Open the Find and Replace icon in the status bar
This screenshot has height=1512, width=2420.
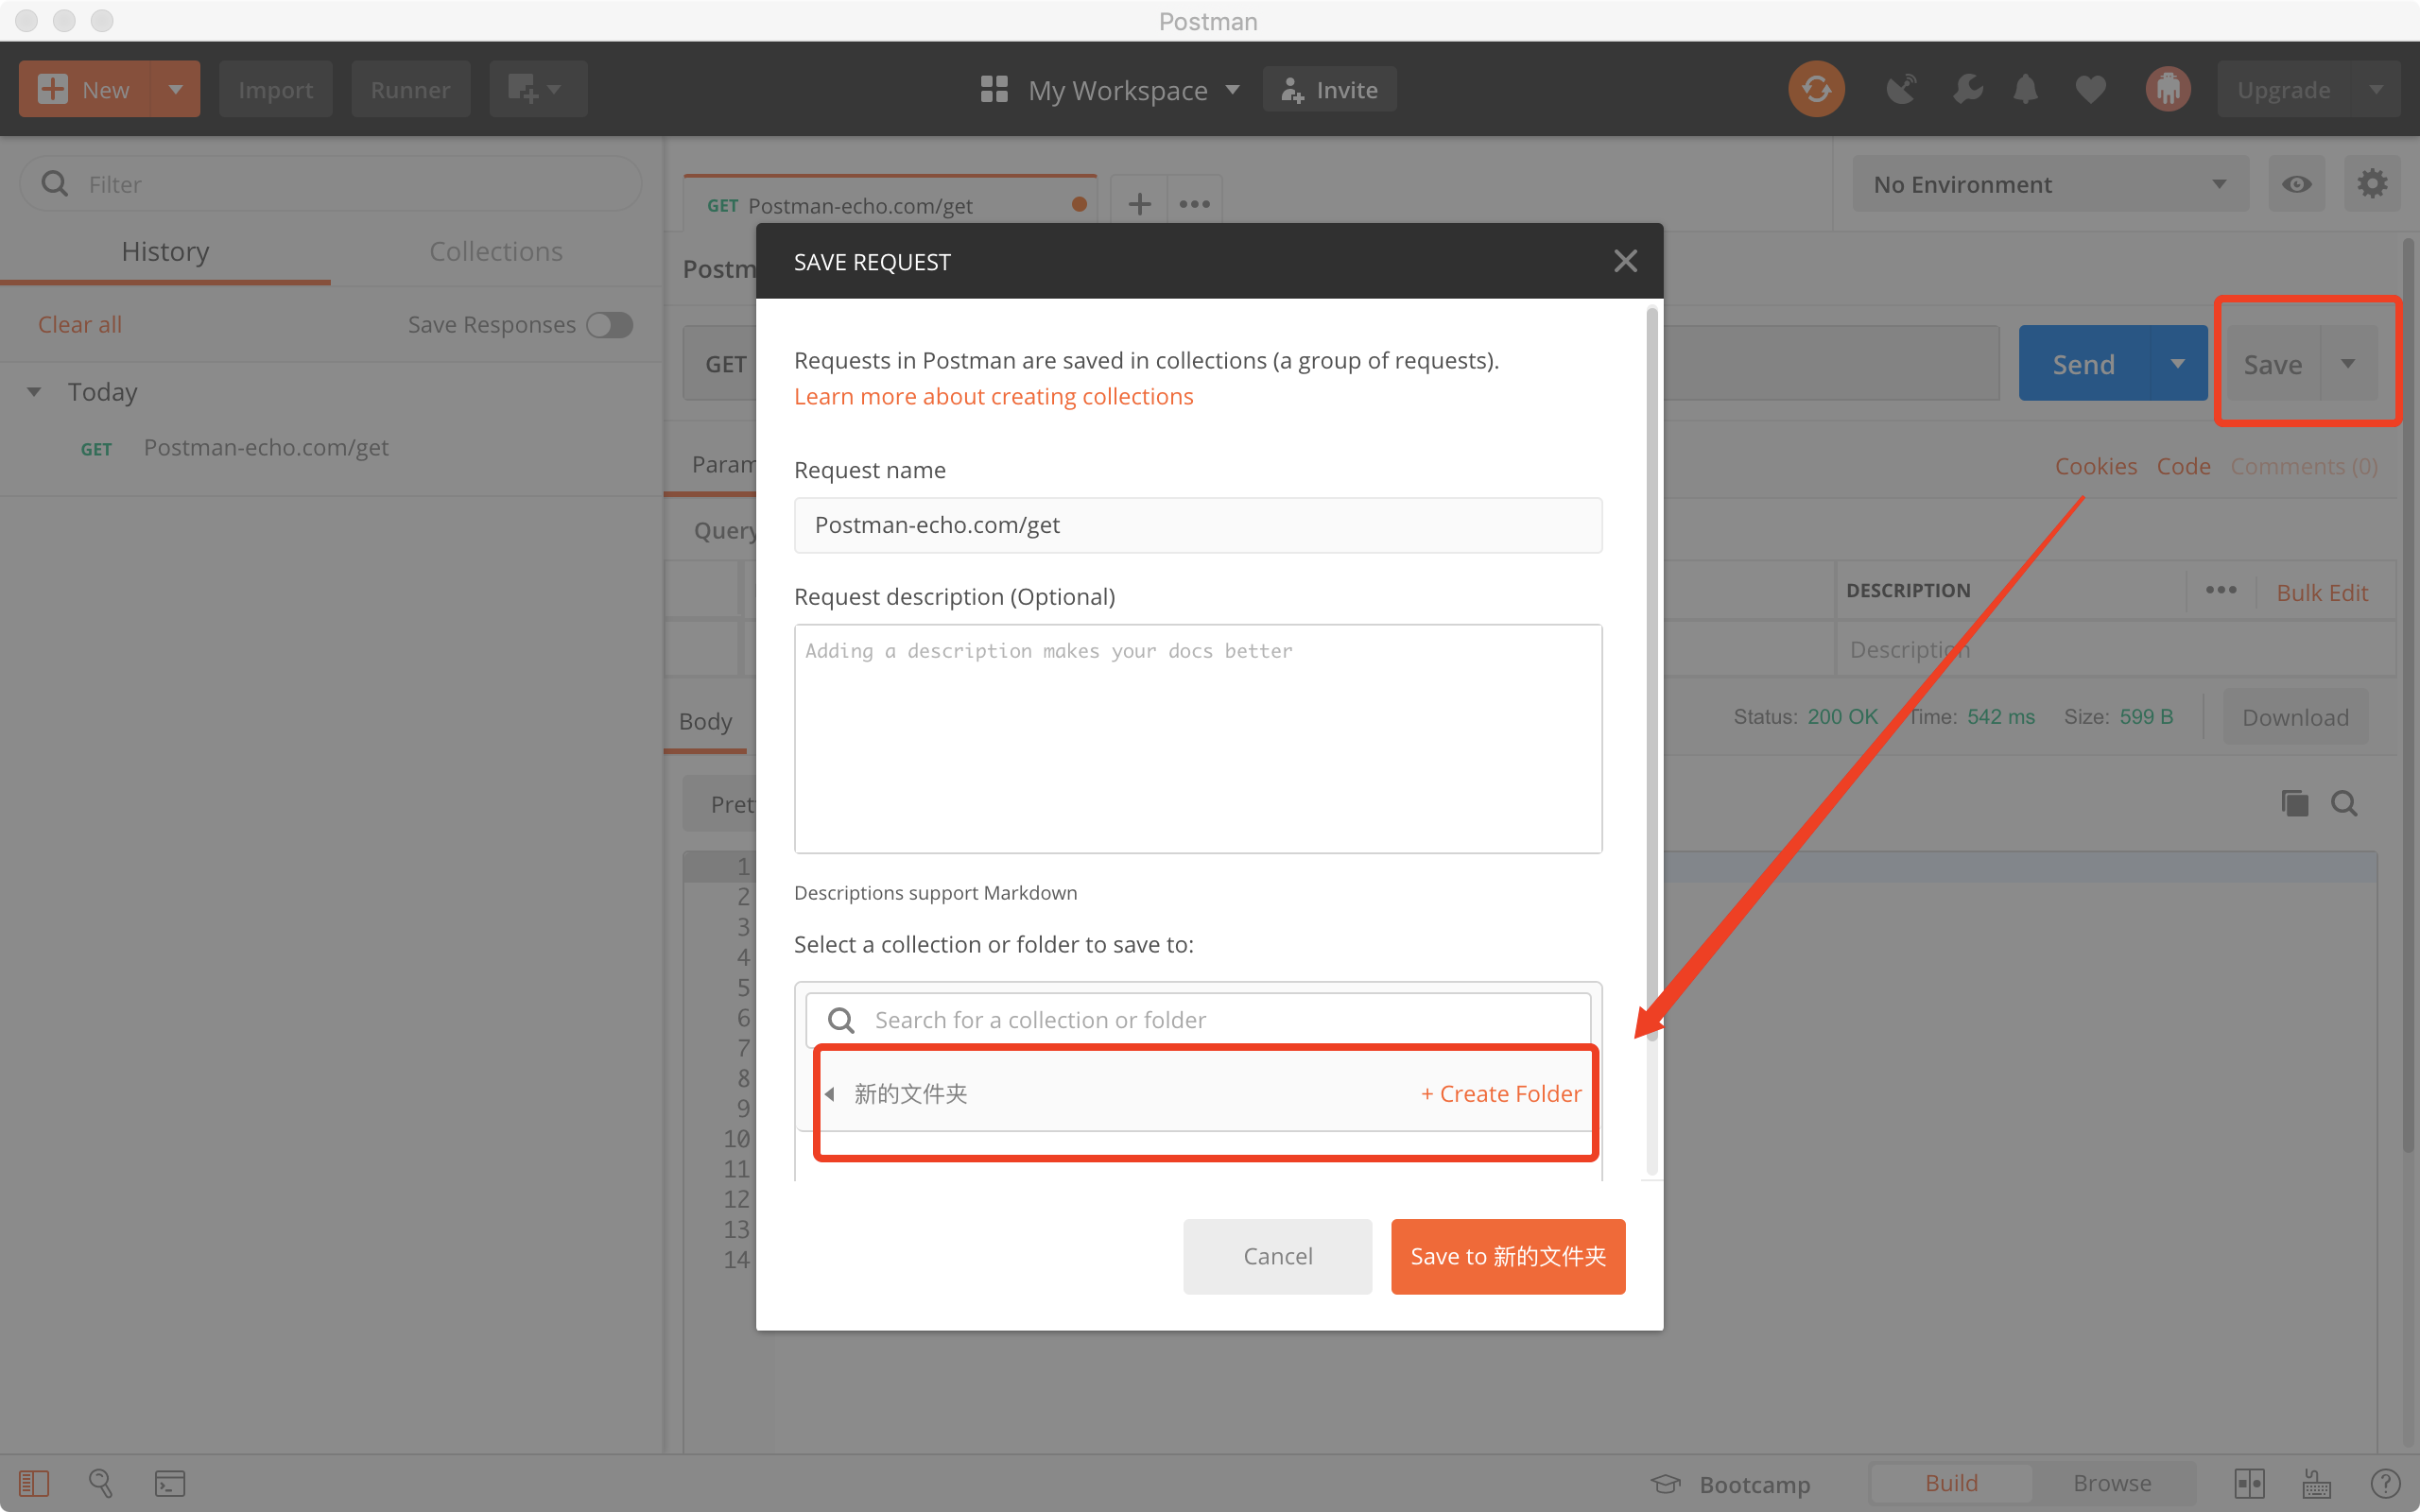(101, 1483)
